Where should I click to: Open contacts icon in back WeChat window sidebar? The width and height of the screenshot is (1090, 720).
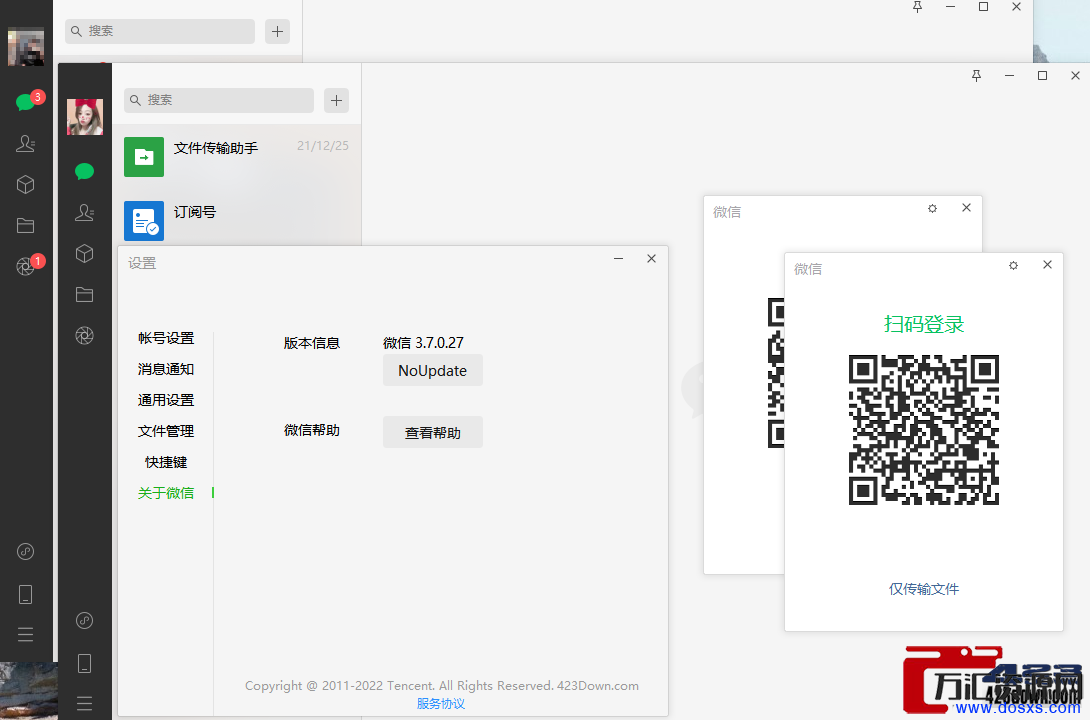click(26, 143)
